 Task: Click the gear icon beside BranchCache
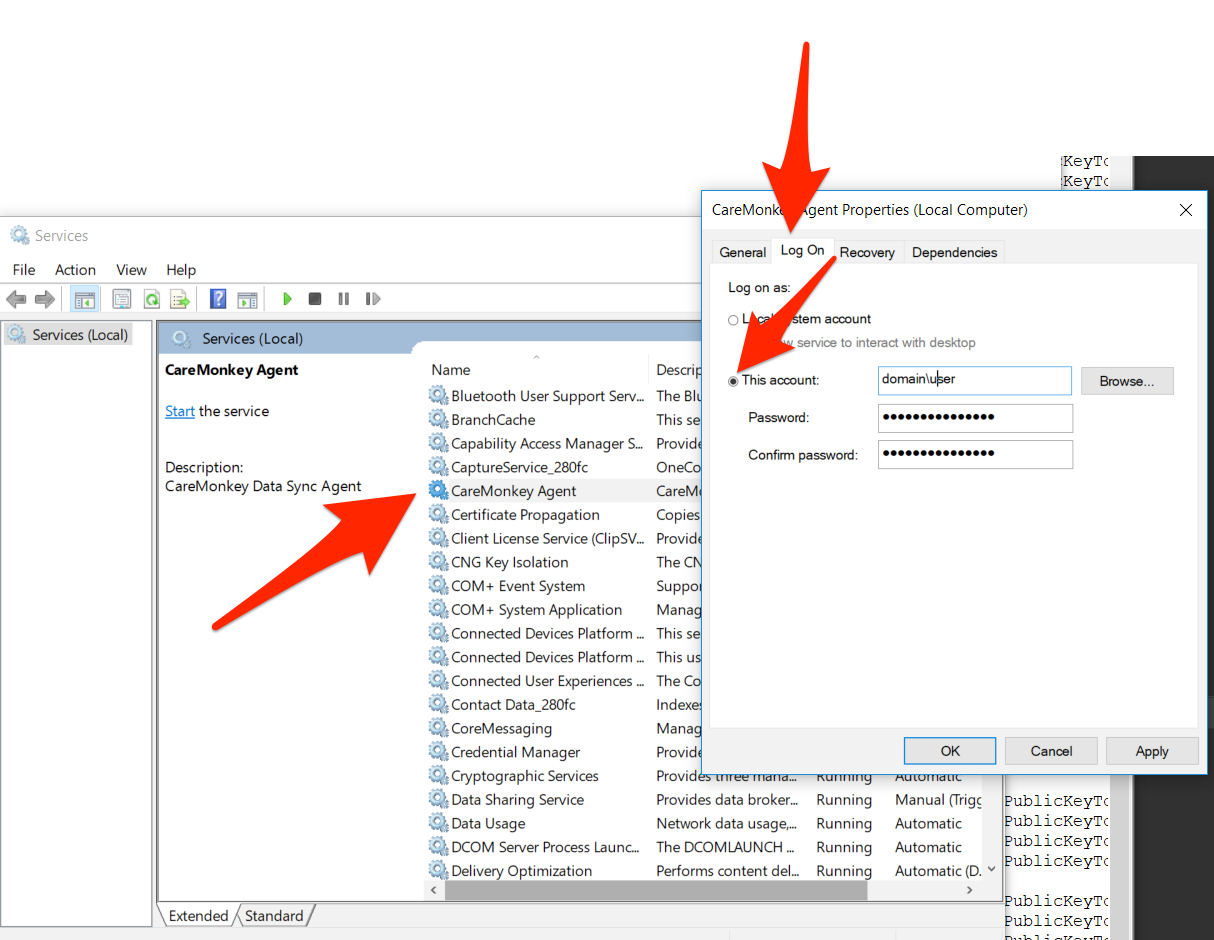tap(438, 420)
